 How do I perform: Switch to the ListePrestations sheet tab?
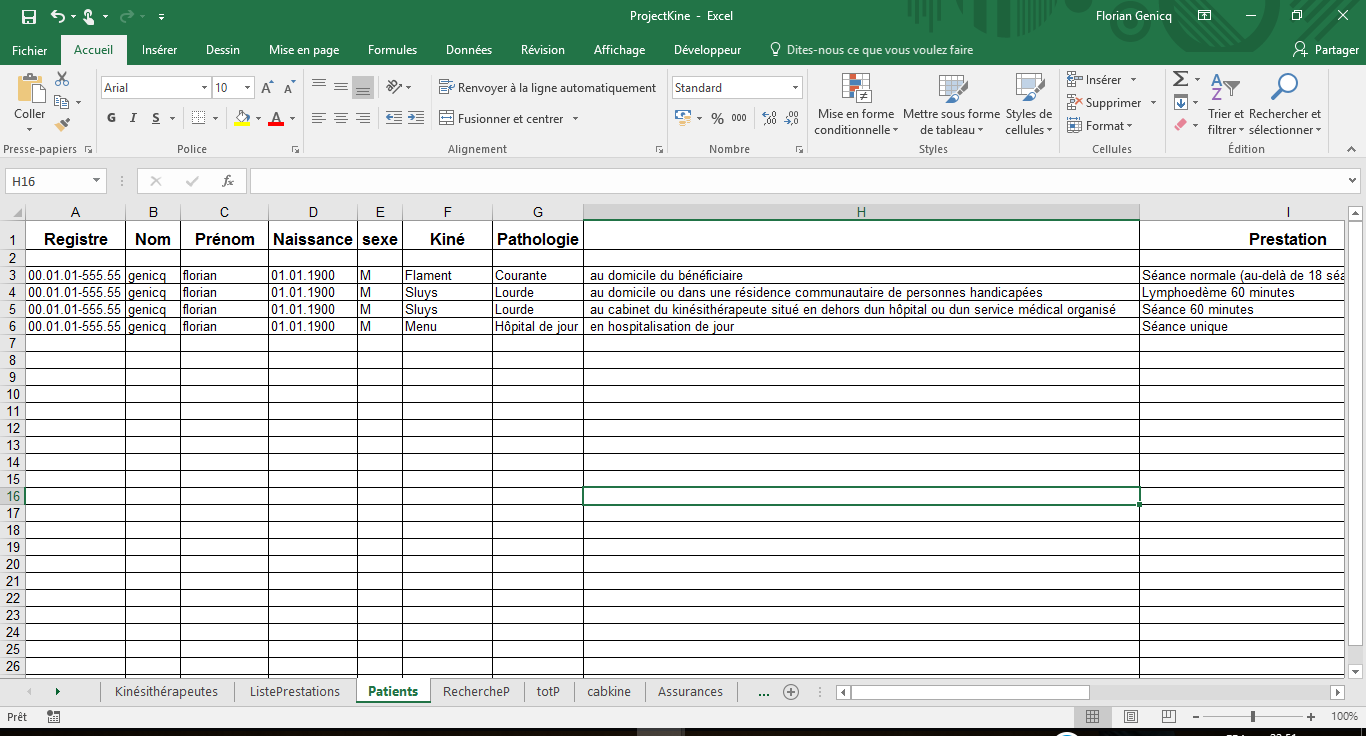(295, 692)
